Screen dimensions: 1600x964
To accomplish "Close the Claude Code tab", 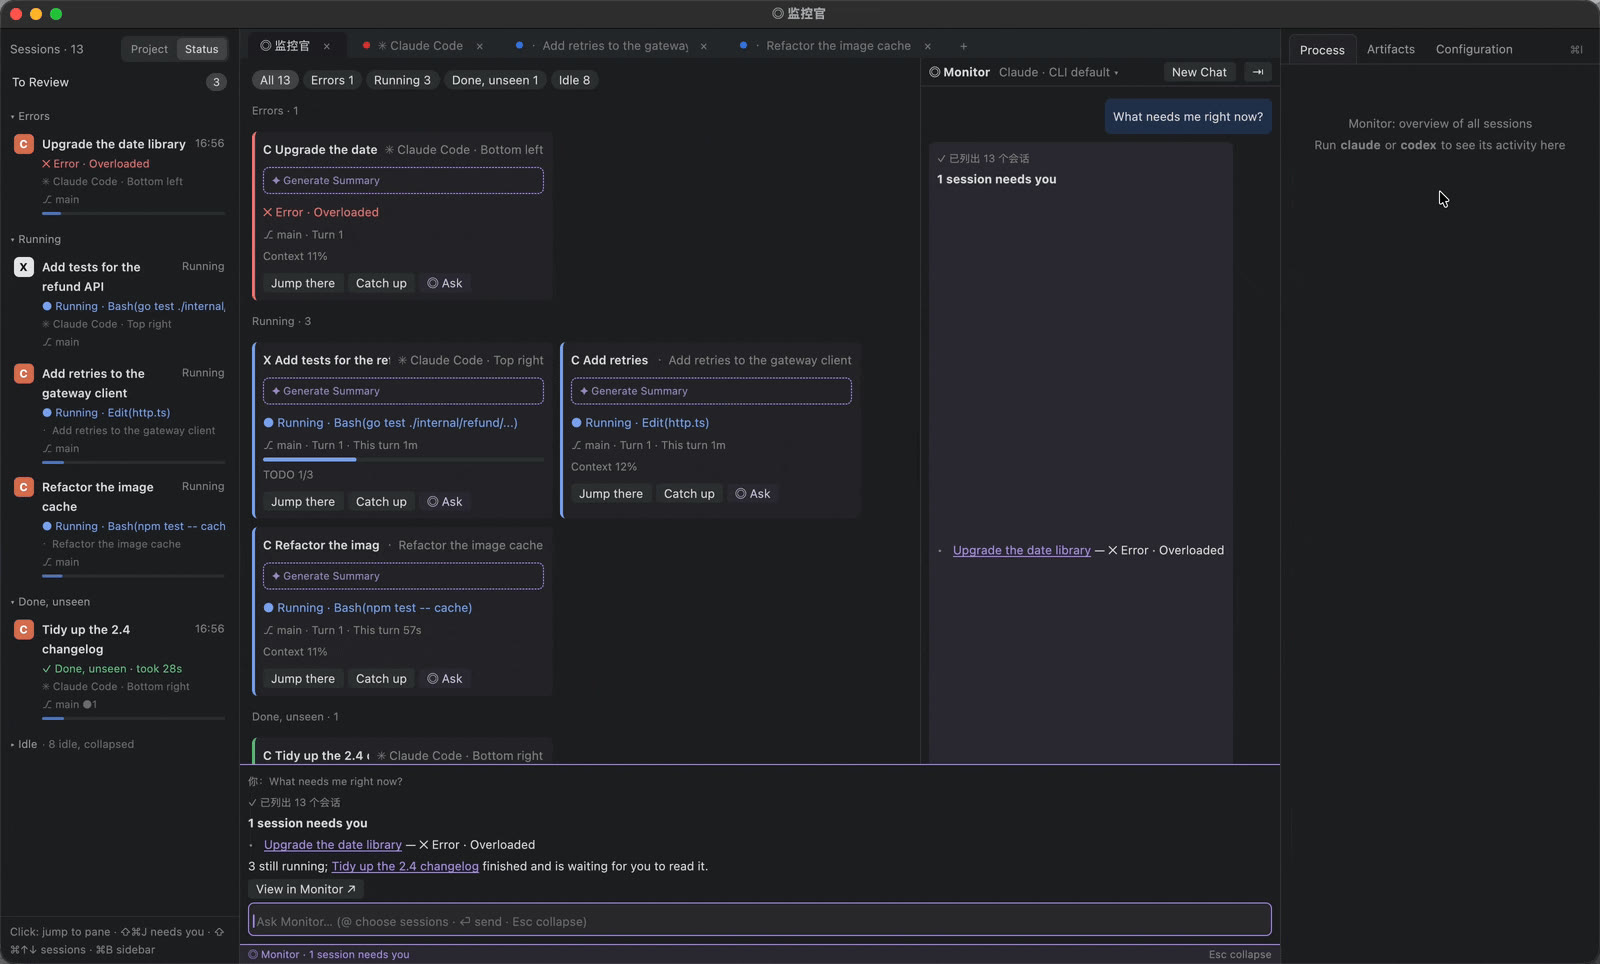I will (480, 46).
